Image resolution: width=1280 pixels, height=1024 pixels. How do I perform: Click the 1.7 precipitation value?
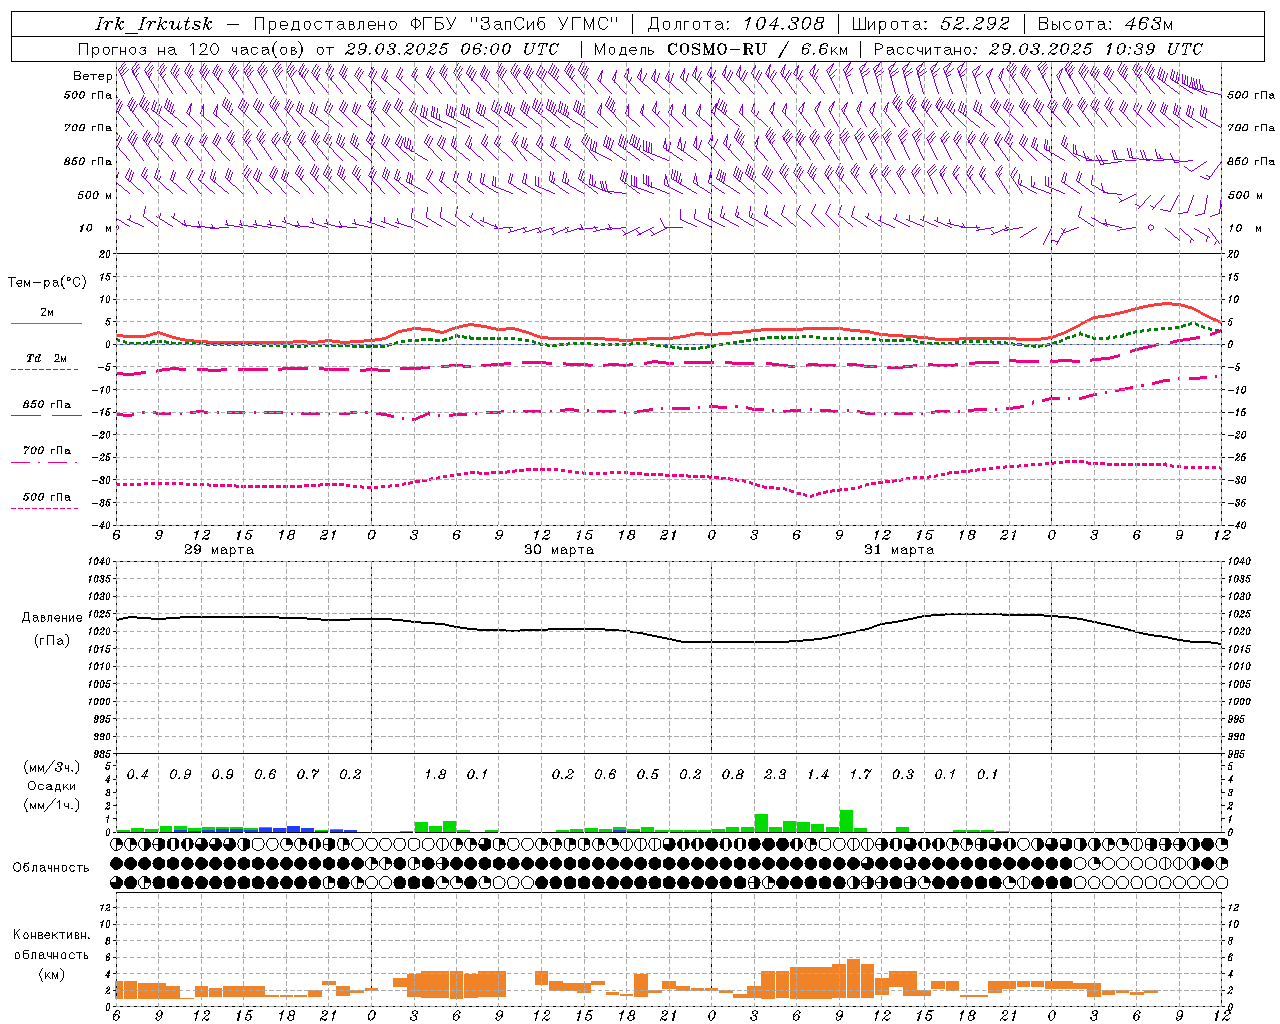tap(860, 774)
